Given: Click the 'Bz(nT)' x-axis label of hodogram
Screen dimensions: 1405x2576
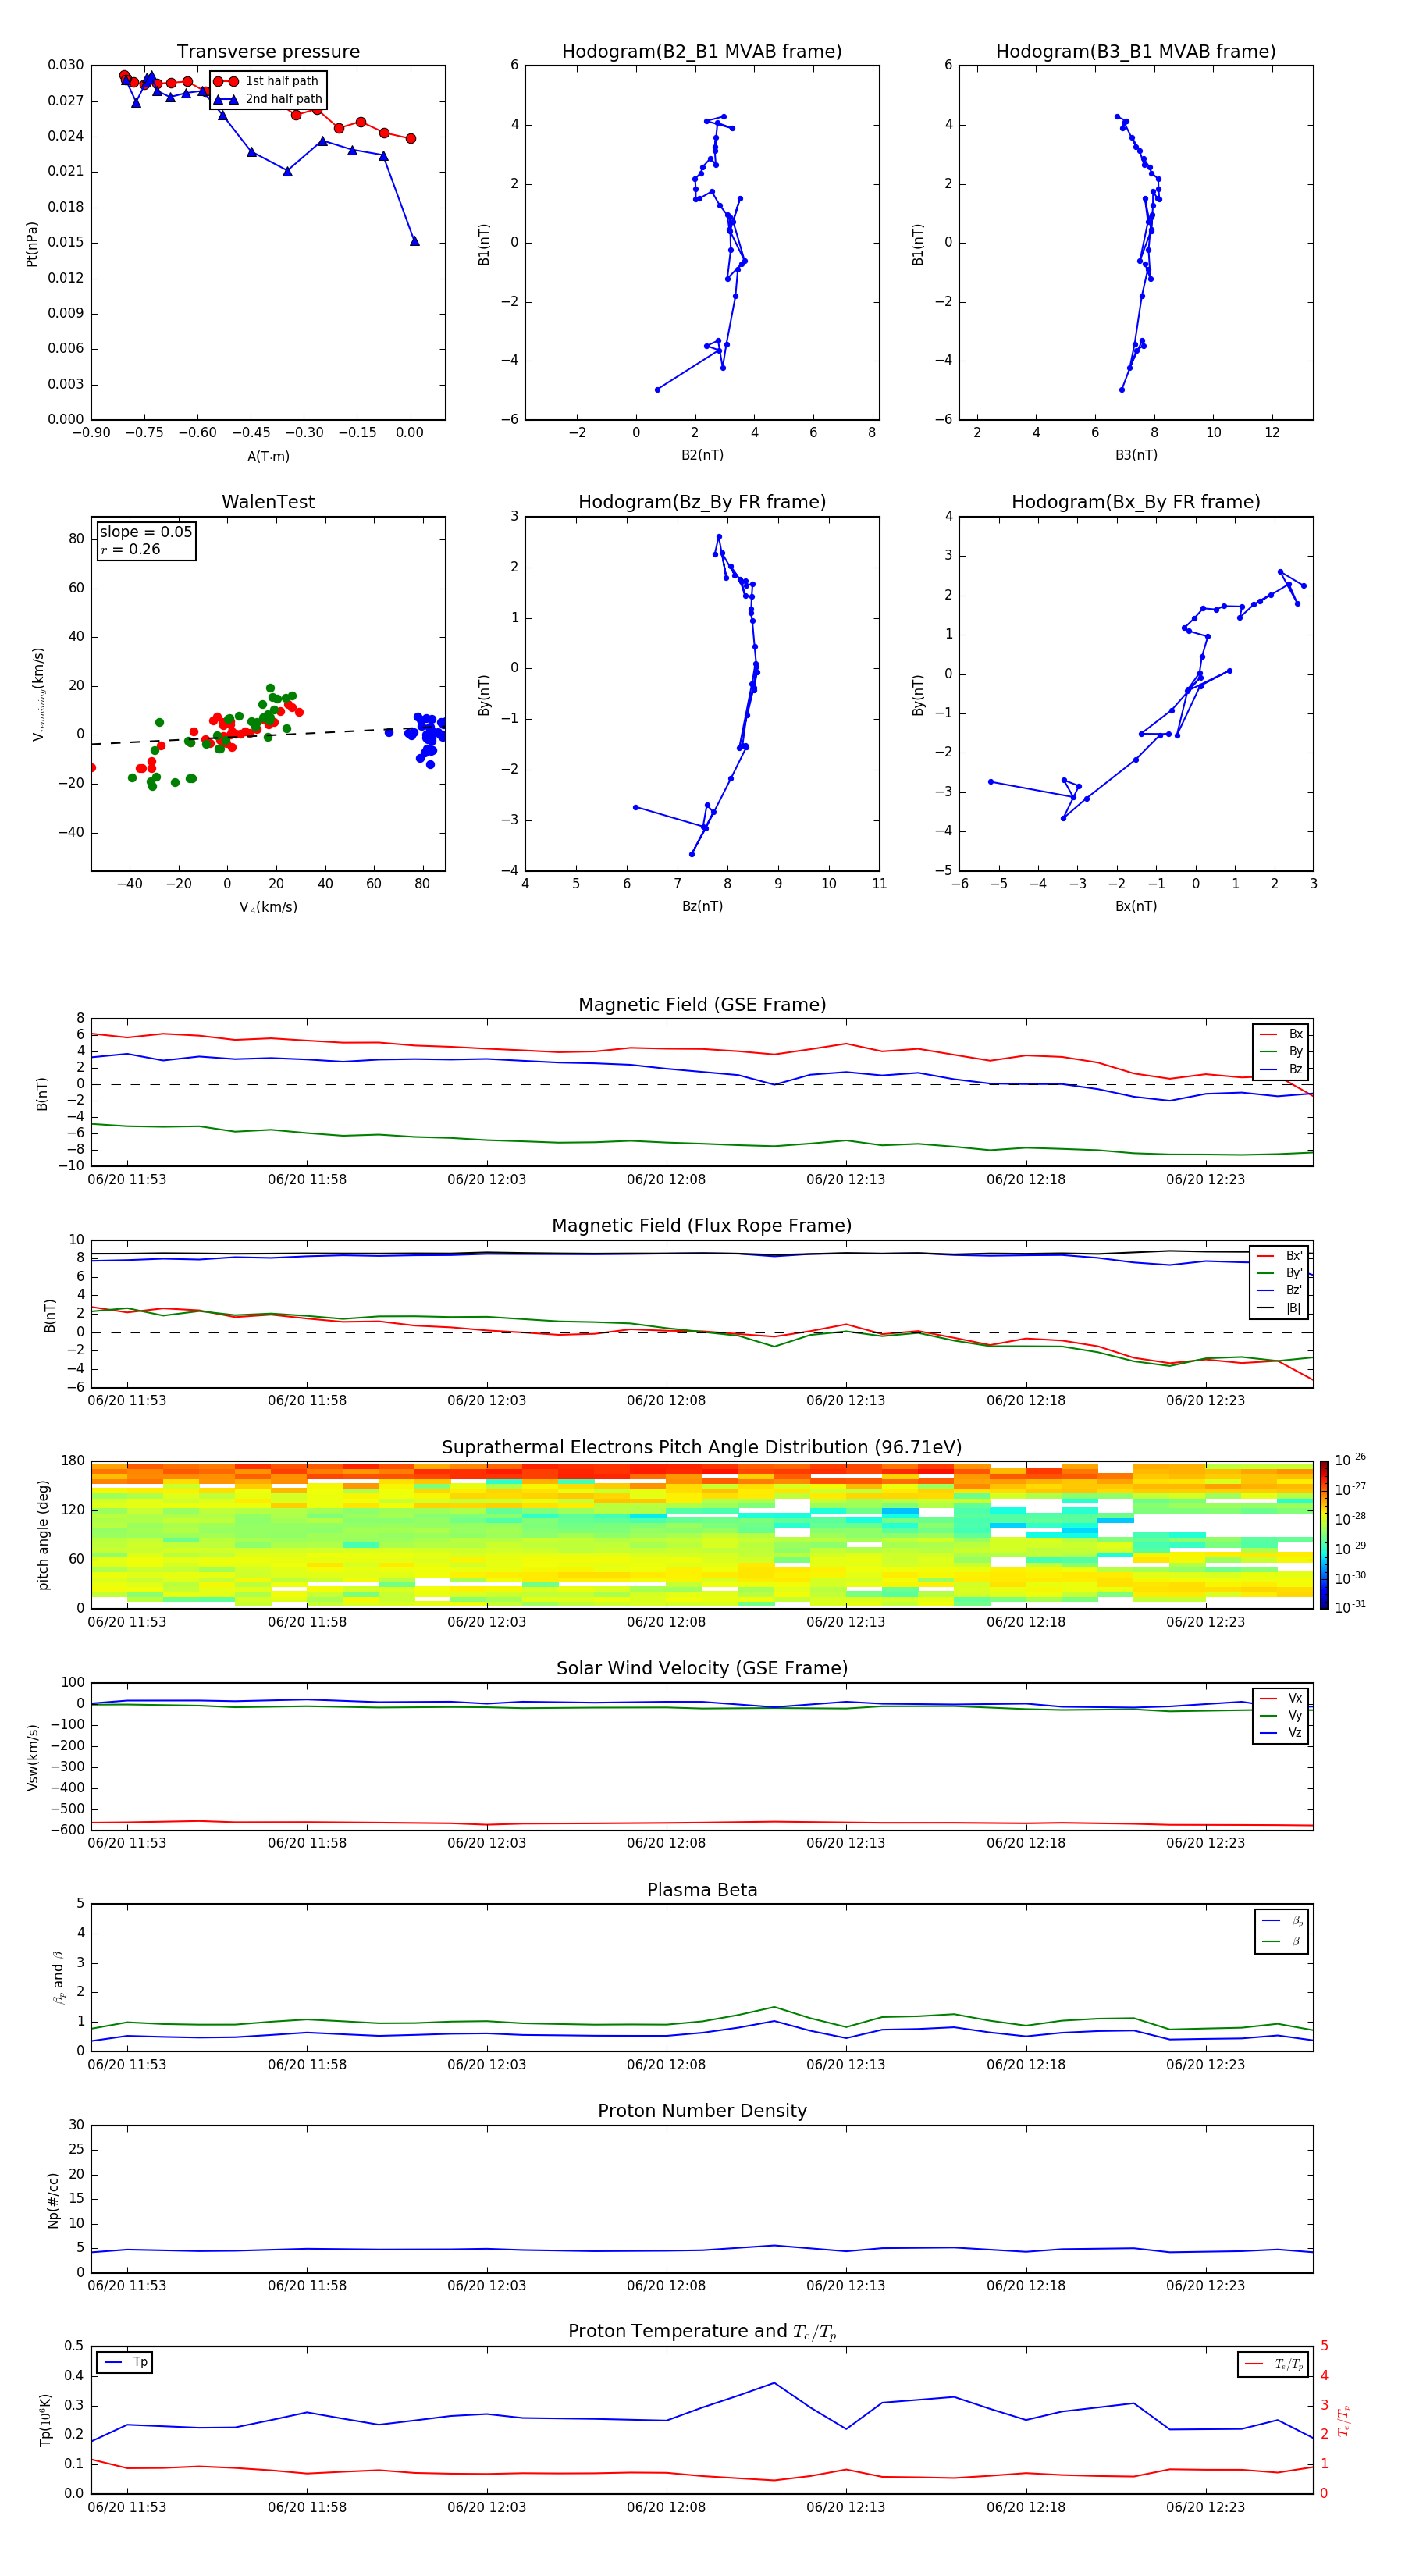Looking at the screenshot, I should [x=702, y=906].
